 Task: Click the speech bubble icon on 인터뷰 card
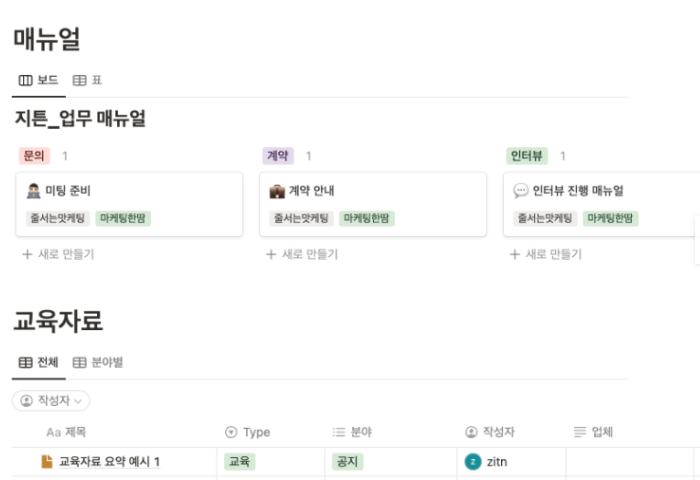point(520,190)
